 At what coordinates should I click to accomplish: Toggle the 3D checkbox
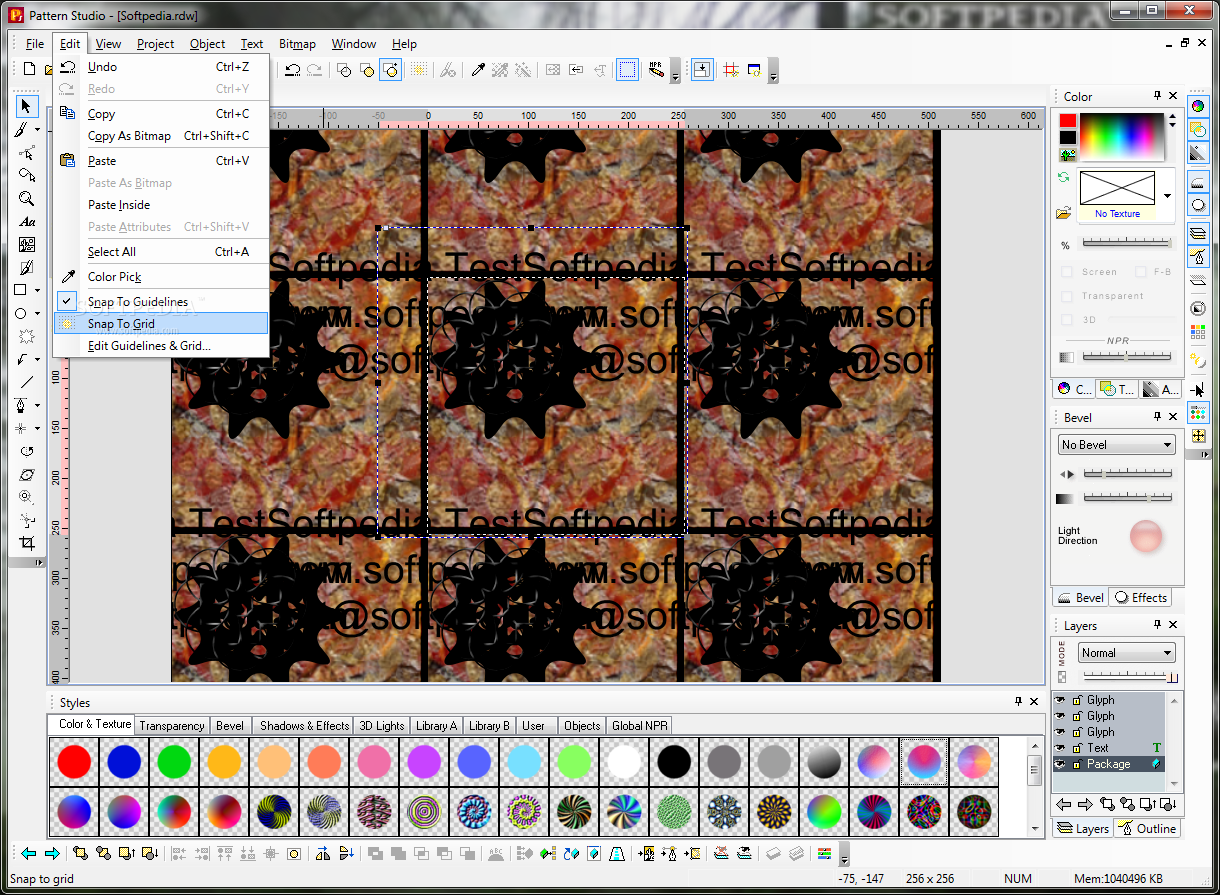(x=1067, y=320)
